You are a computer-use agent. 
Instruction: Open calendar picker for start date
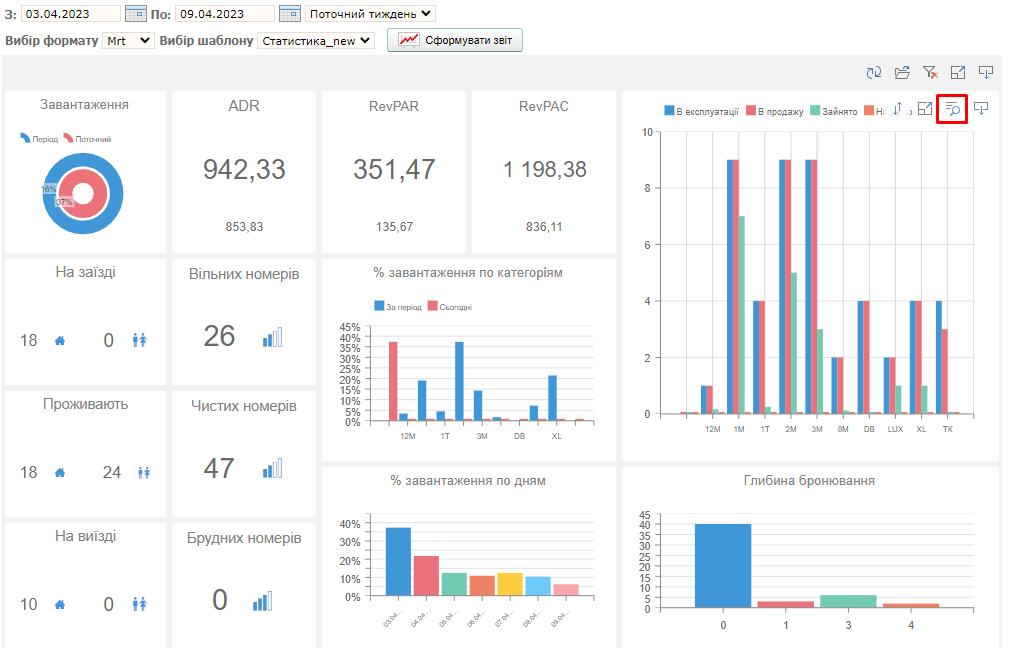[136, 14]
